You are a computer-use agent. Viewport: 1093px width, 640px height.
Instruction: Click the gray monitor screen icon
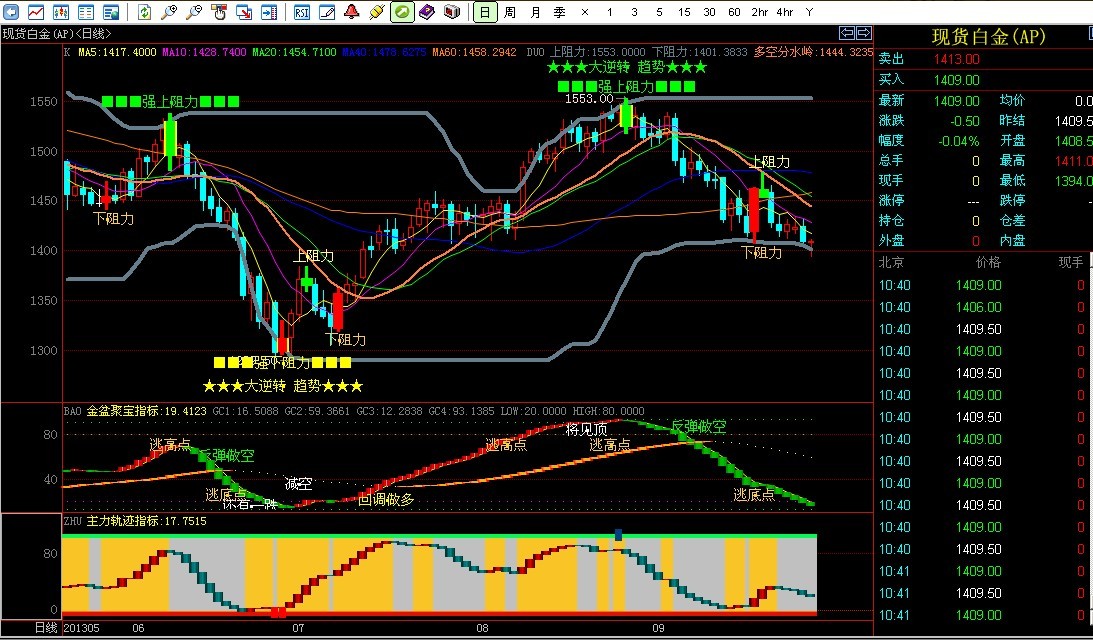tap(452, 12)
